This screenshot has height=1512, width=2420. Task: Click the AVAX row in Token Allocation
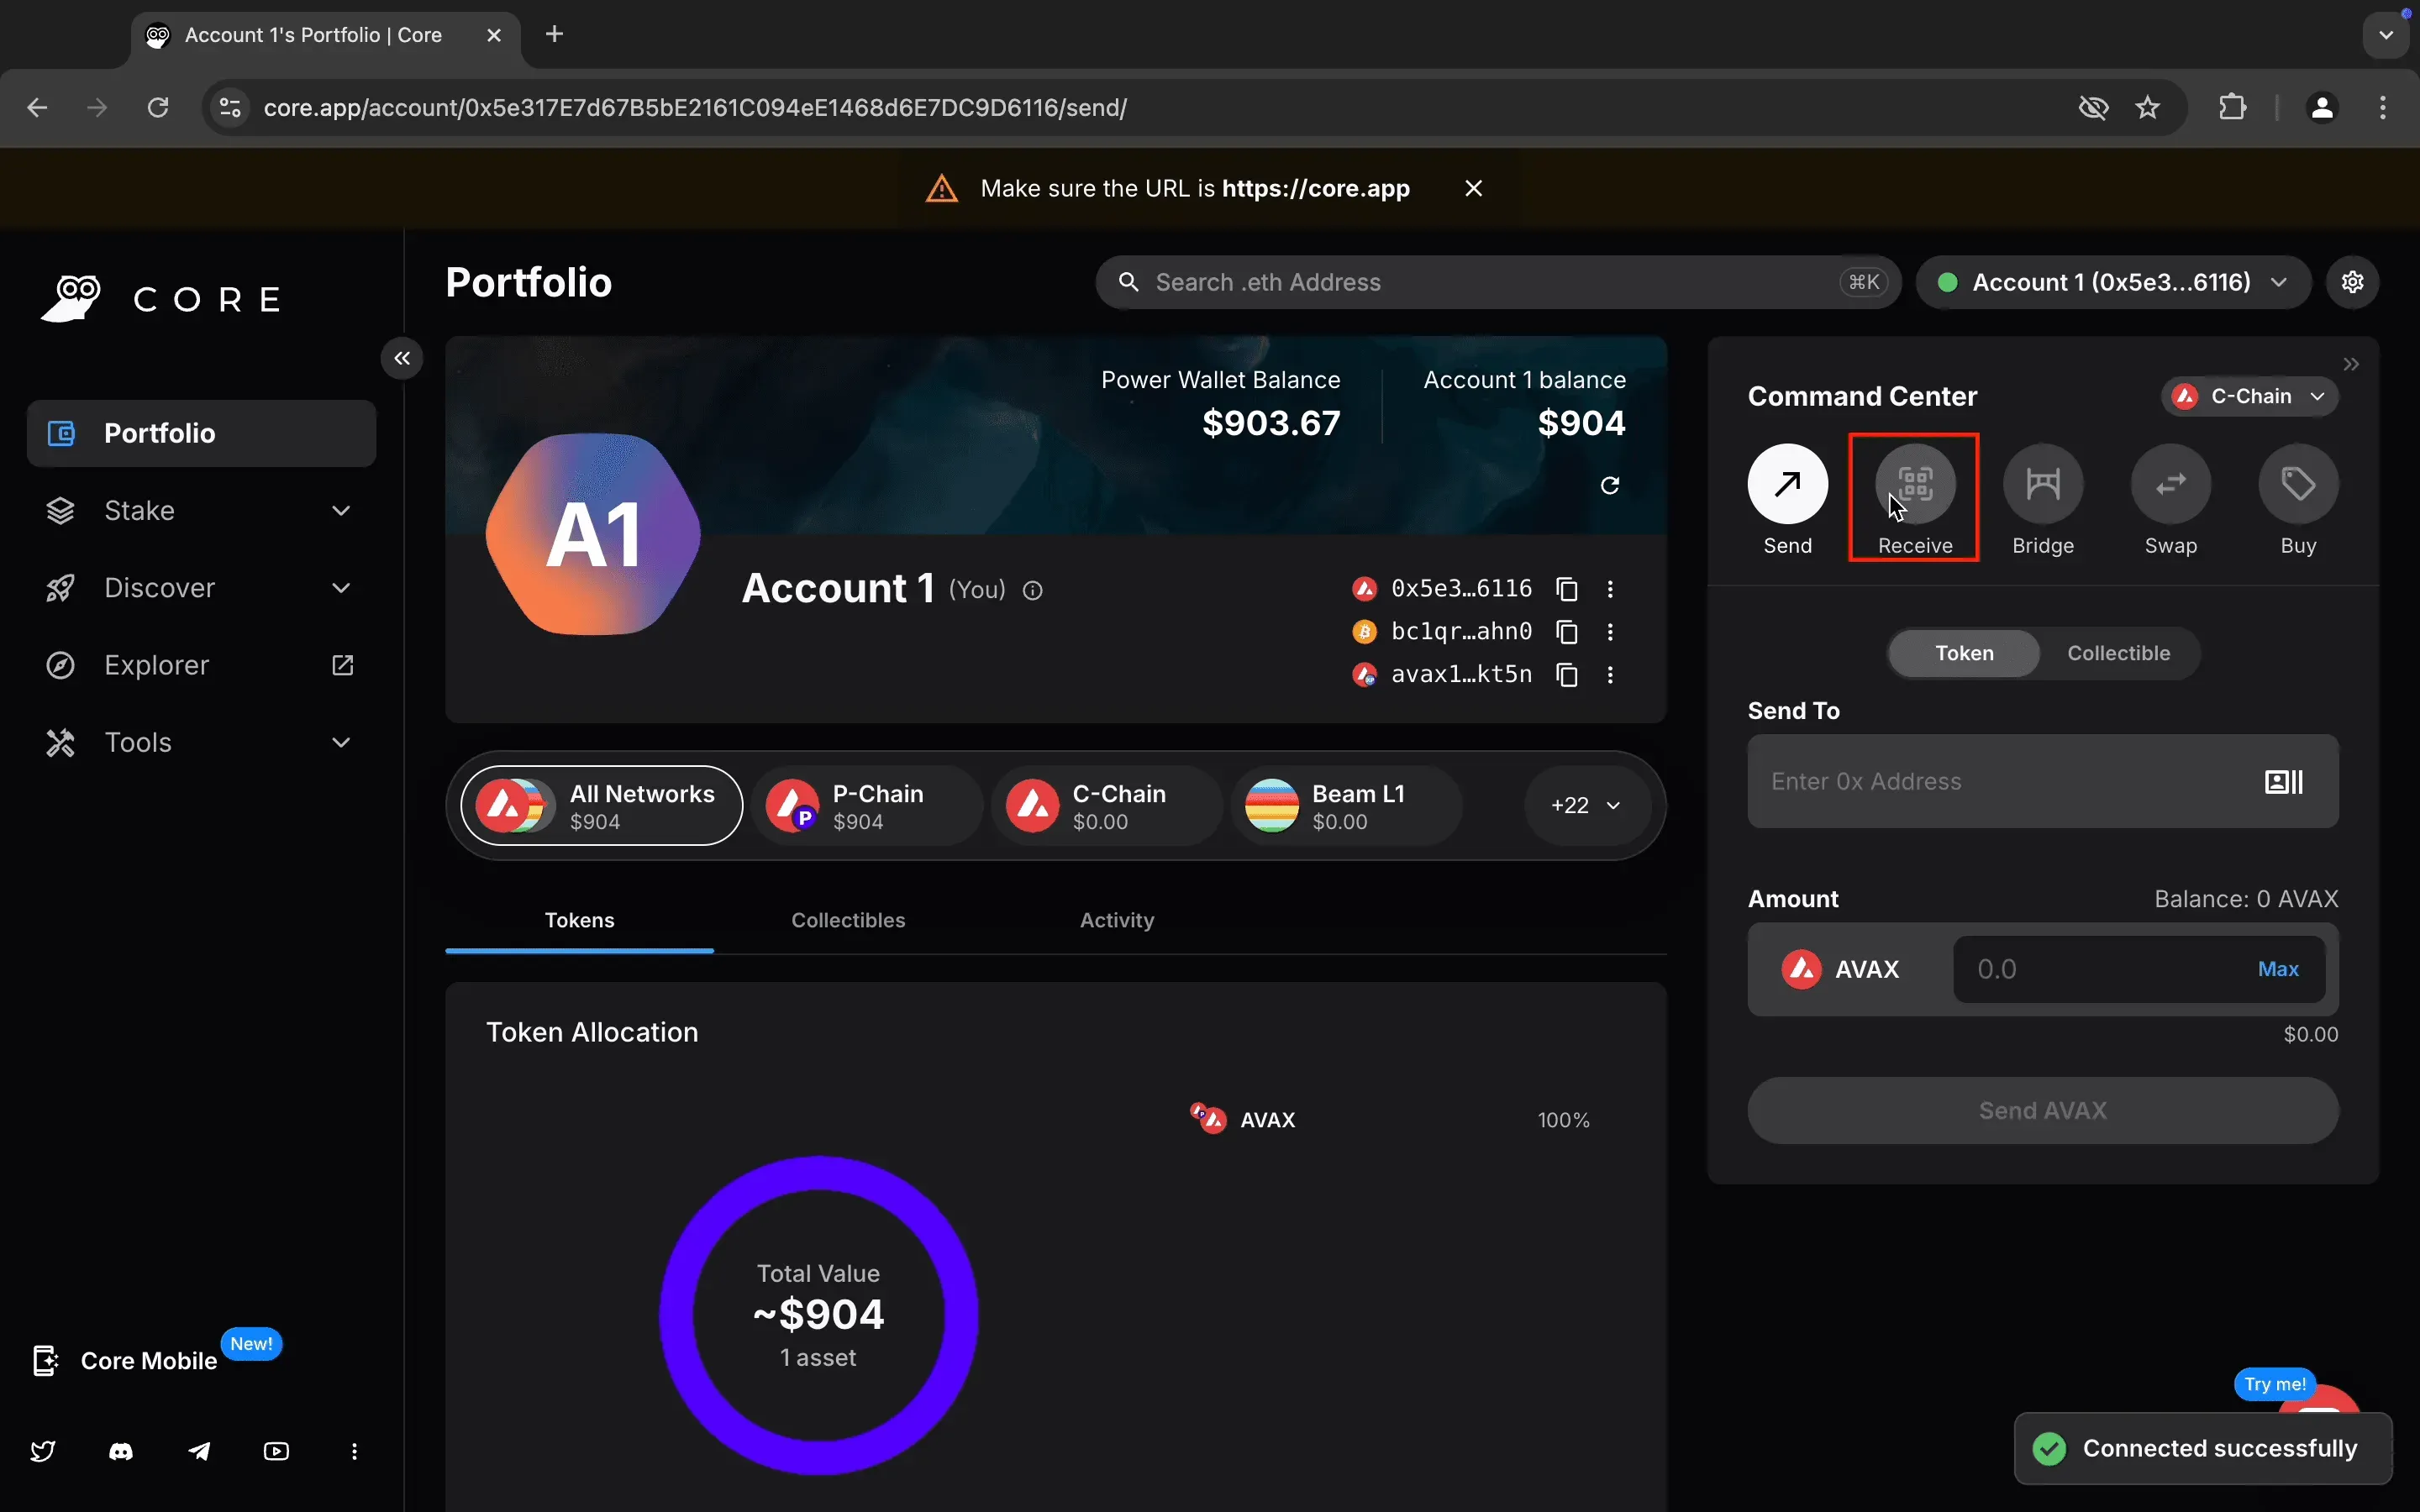[x=1390, y=1120]
